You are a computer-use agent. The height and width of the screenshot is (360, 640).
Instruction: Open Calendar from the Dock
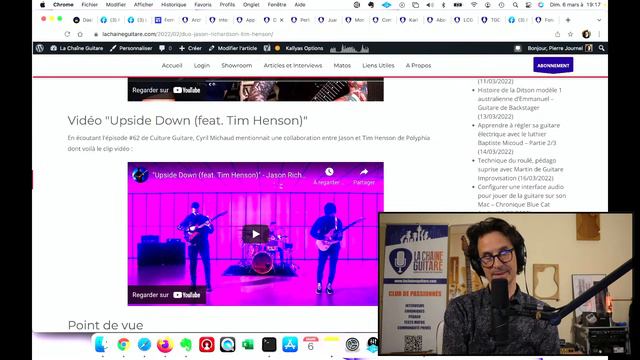point(311,344)
